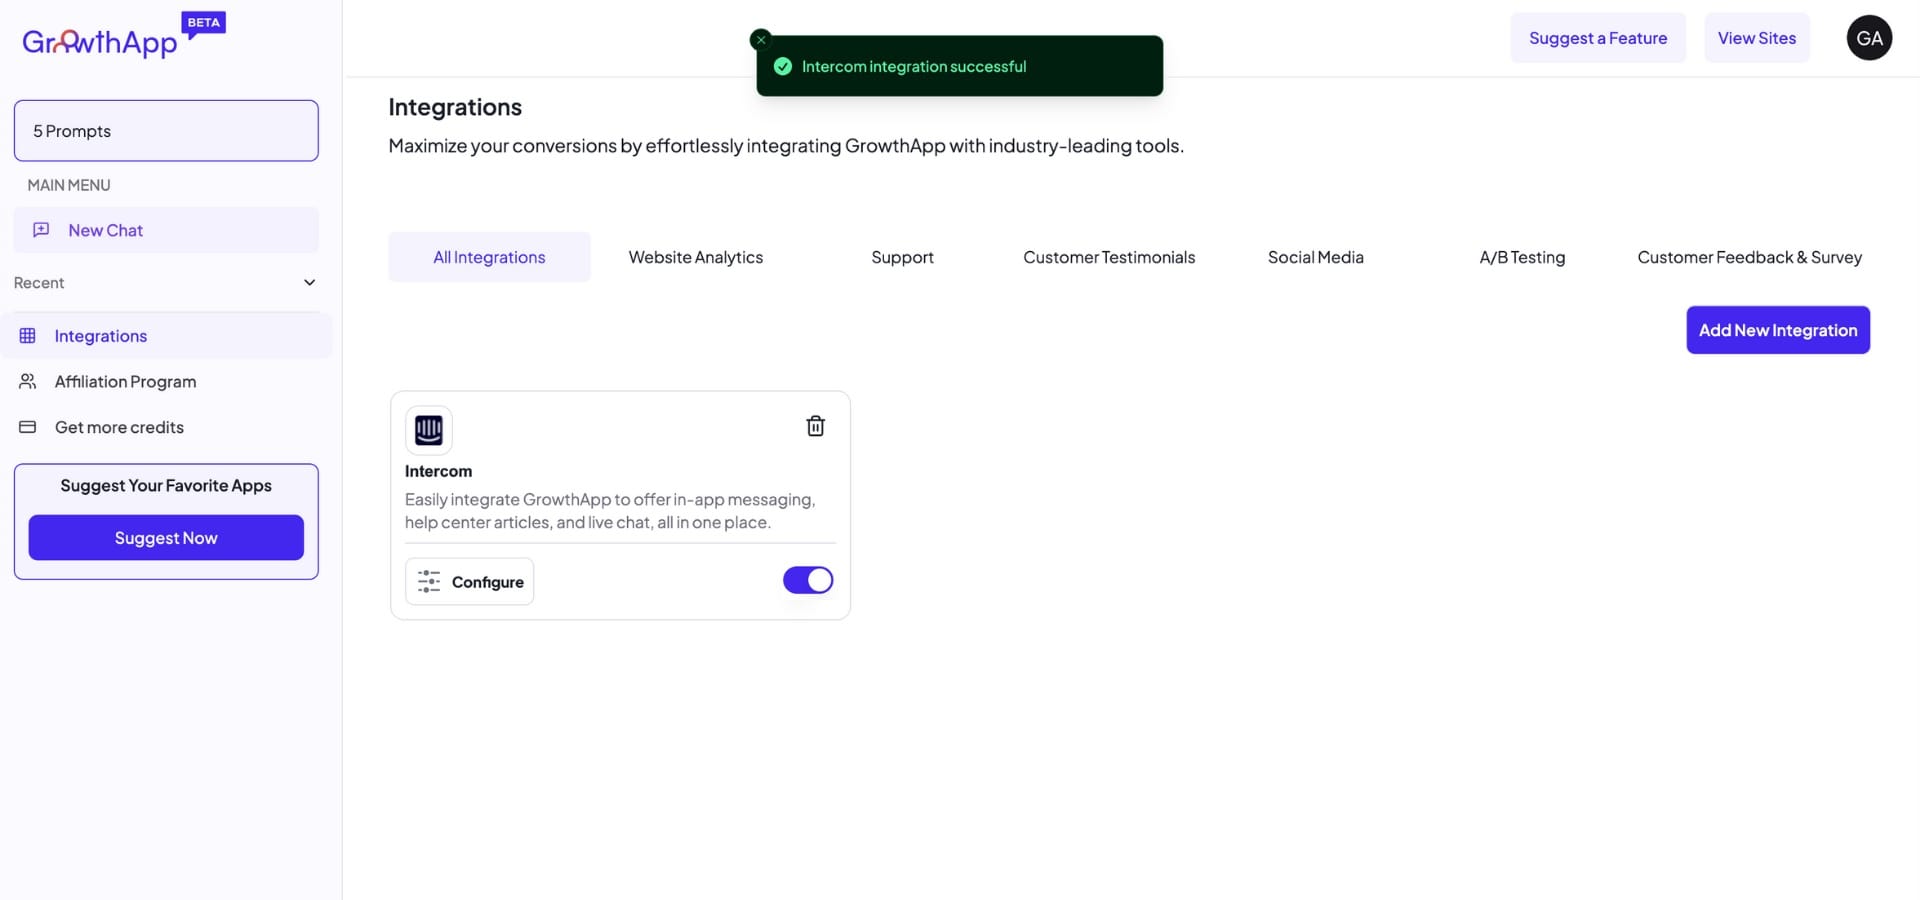Viewport: 1920px width, 900px height.
Task: Click the Suggest Now button
Action: [x=166, y=538]
